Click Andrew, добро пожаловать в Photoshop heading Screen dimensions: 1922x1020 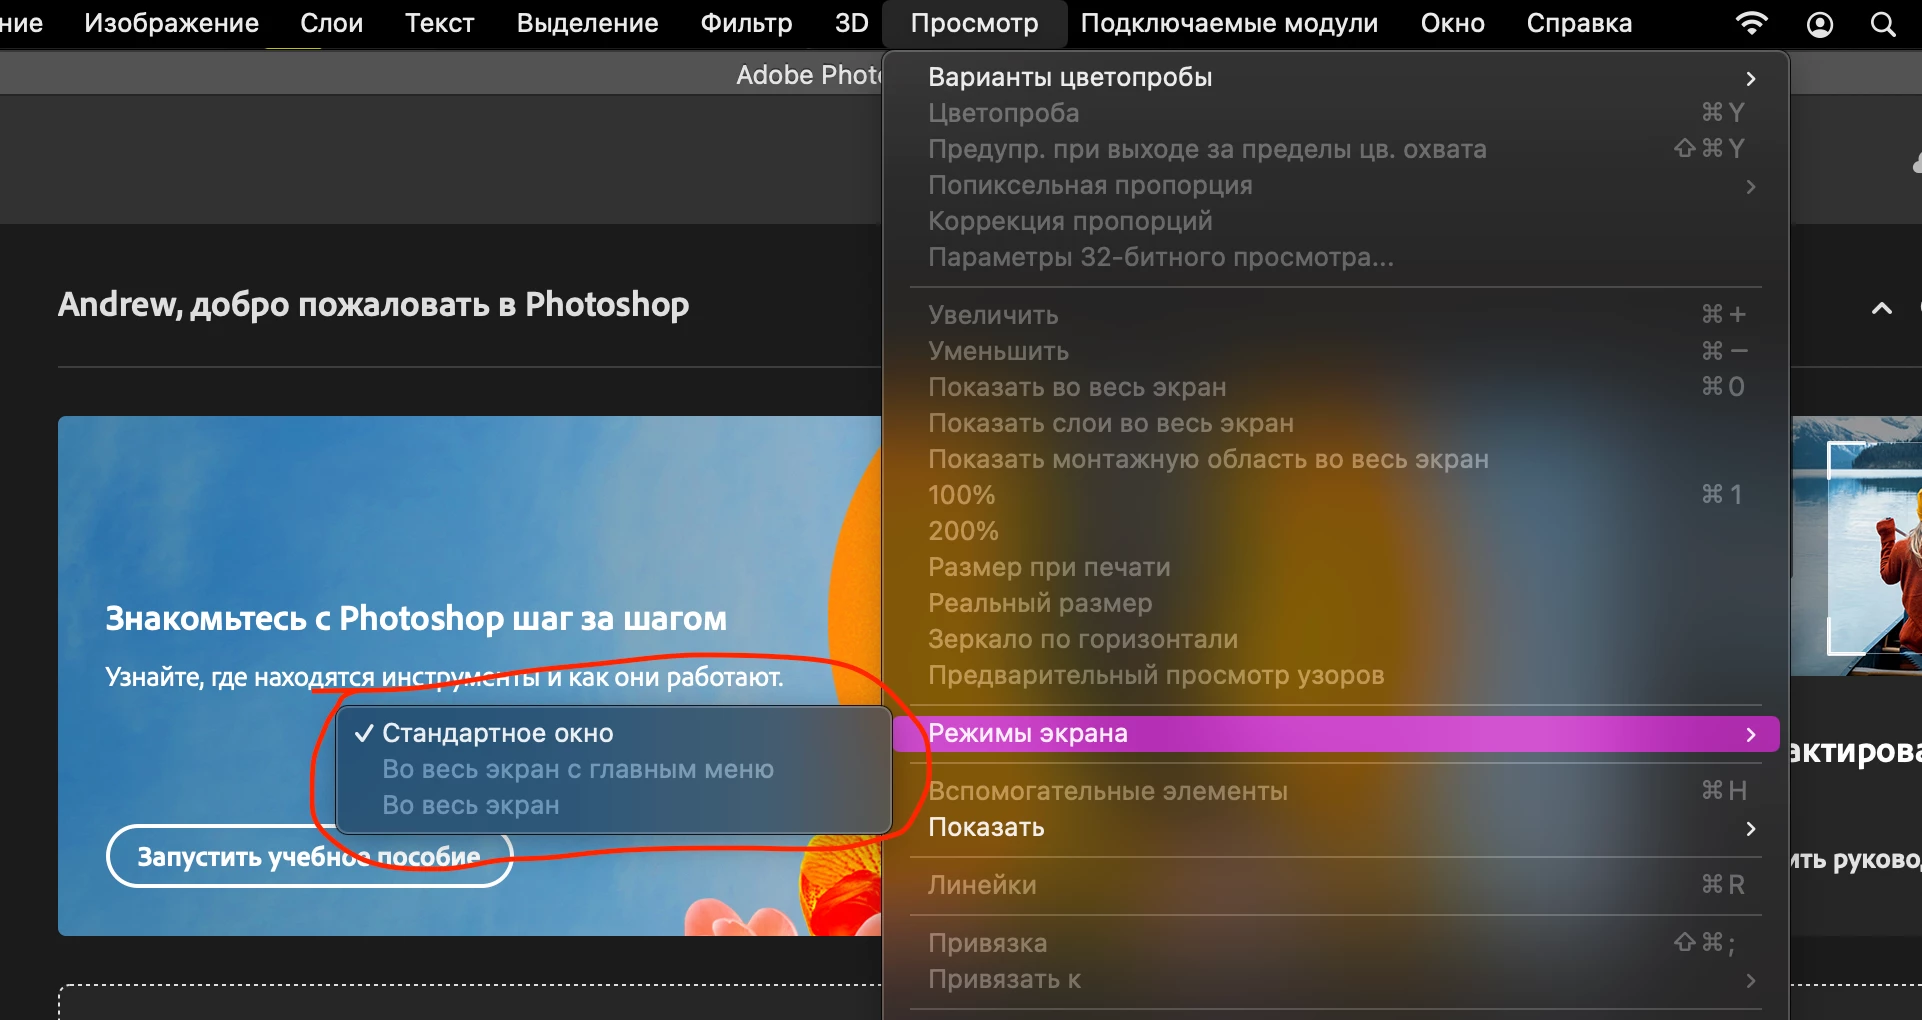point(373,305)
